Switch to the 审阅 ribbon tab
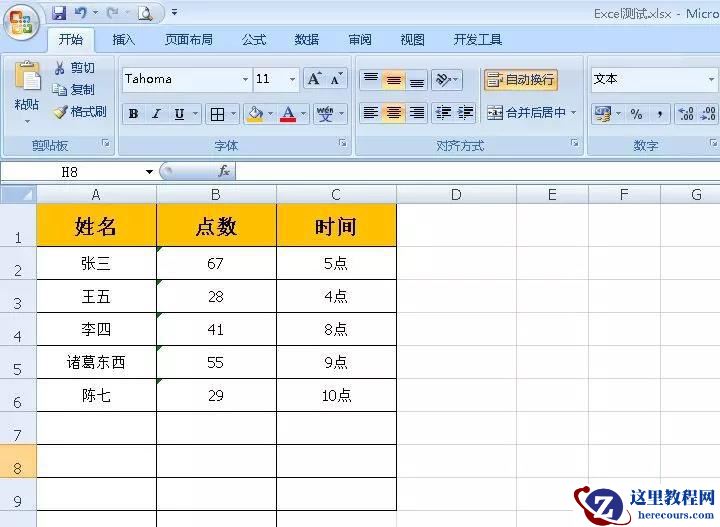This screenshot has height=527, width=720. pos(360,40)
